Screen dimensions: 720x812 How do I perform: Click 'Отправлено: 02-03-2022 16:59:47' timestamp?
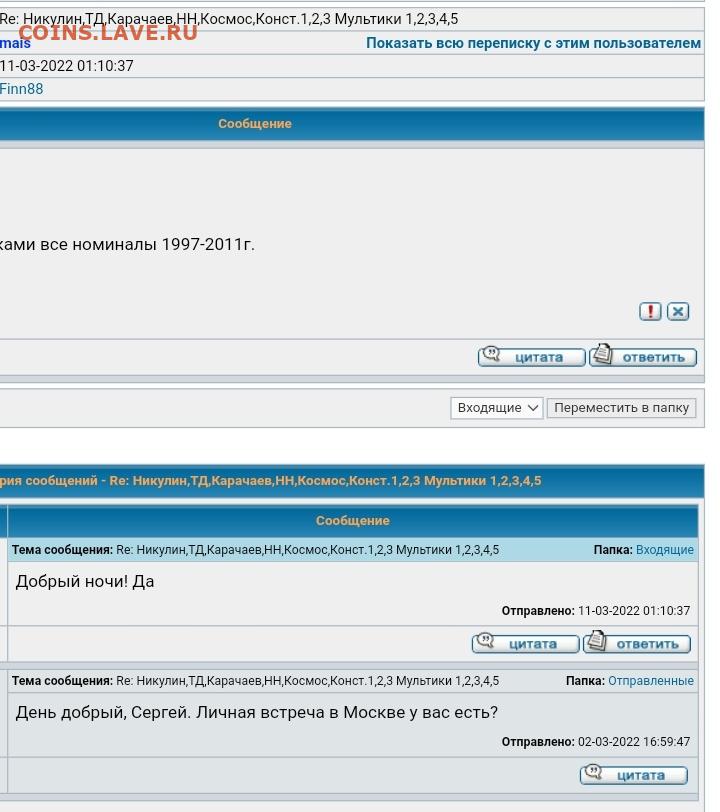pos(596,742)
